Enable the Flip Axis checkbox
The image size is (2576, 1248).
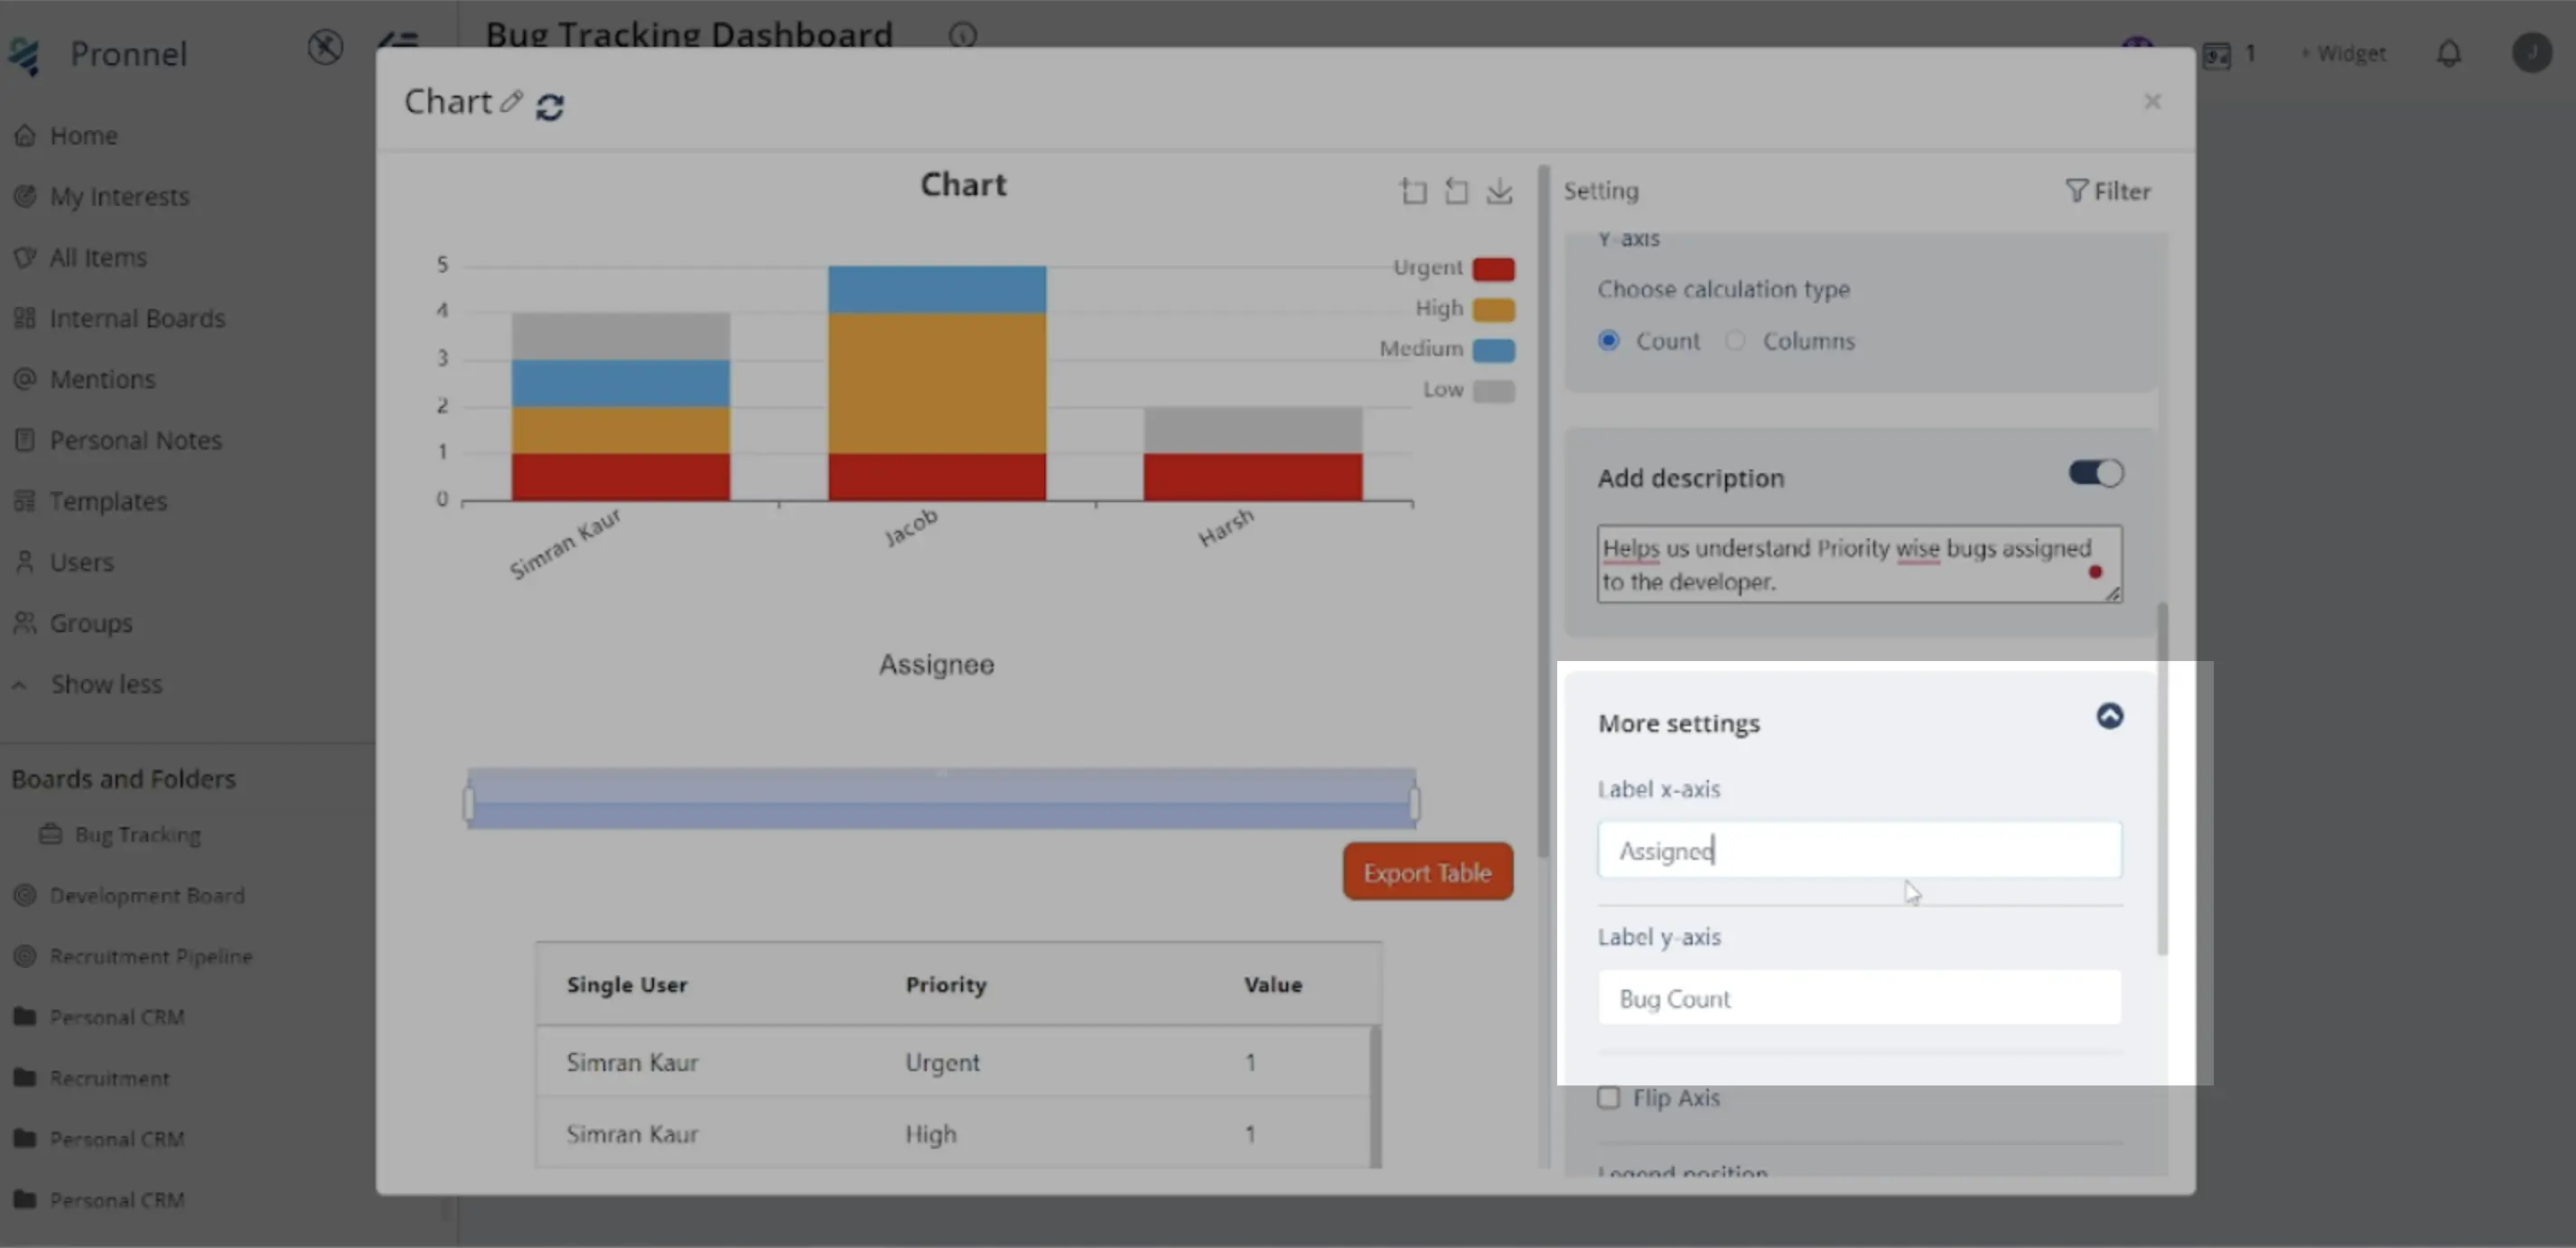tap(1608, 1098)
